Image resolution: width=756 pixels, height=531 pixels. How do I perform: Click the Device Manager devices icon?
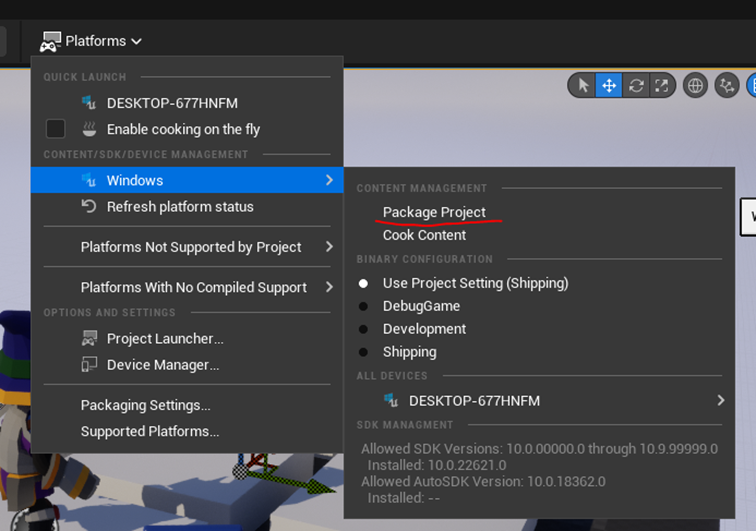click(x=89, y=365)
